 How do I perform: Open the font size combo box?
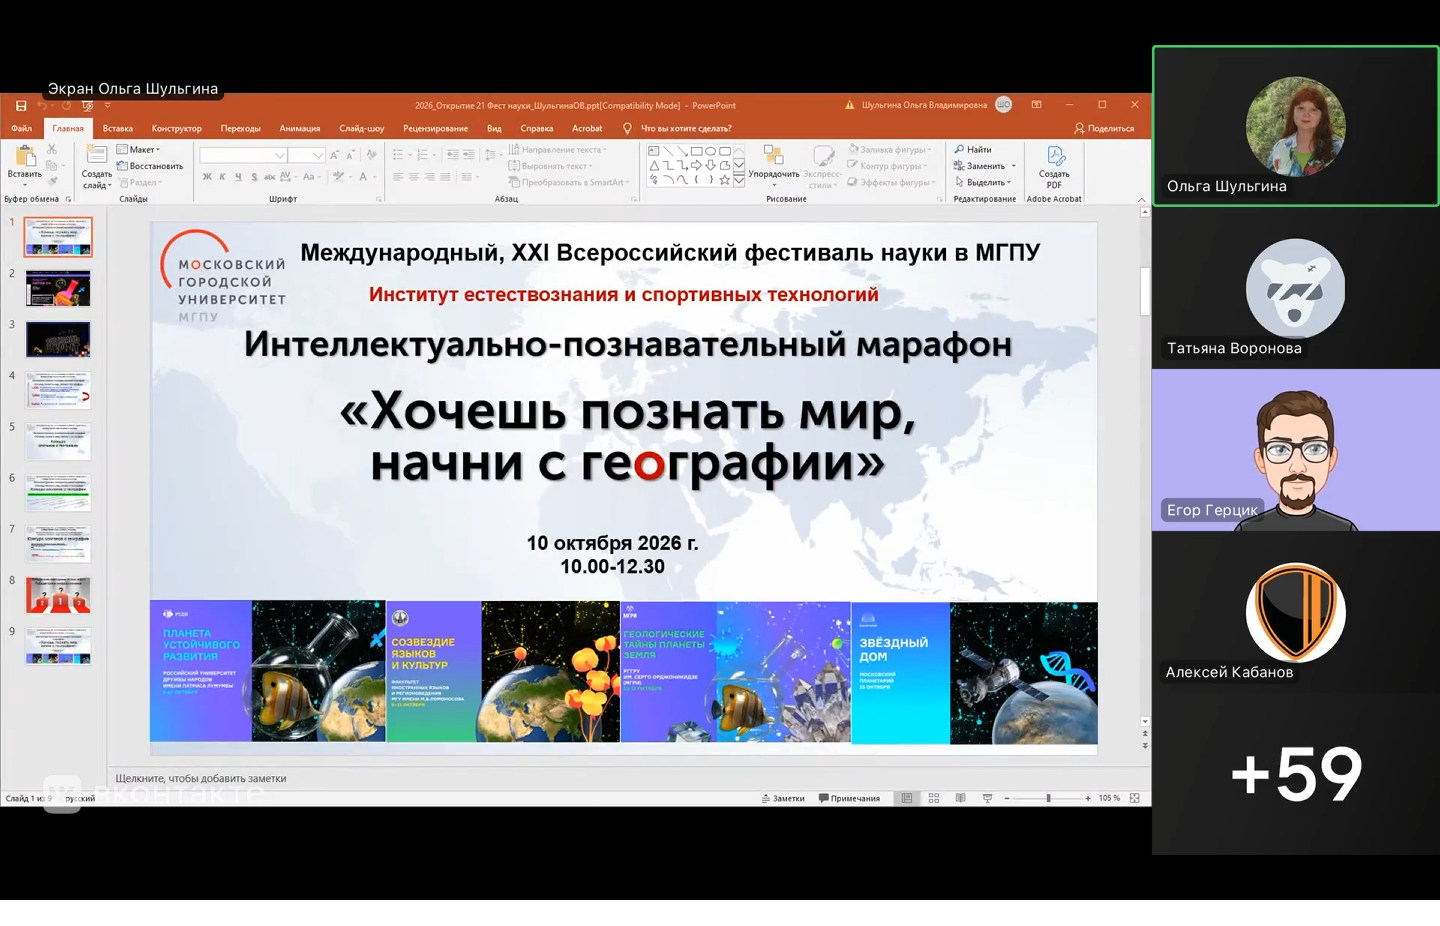point(307,155)
